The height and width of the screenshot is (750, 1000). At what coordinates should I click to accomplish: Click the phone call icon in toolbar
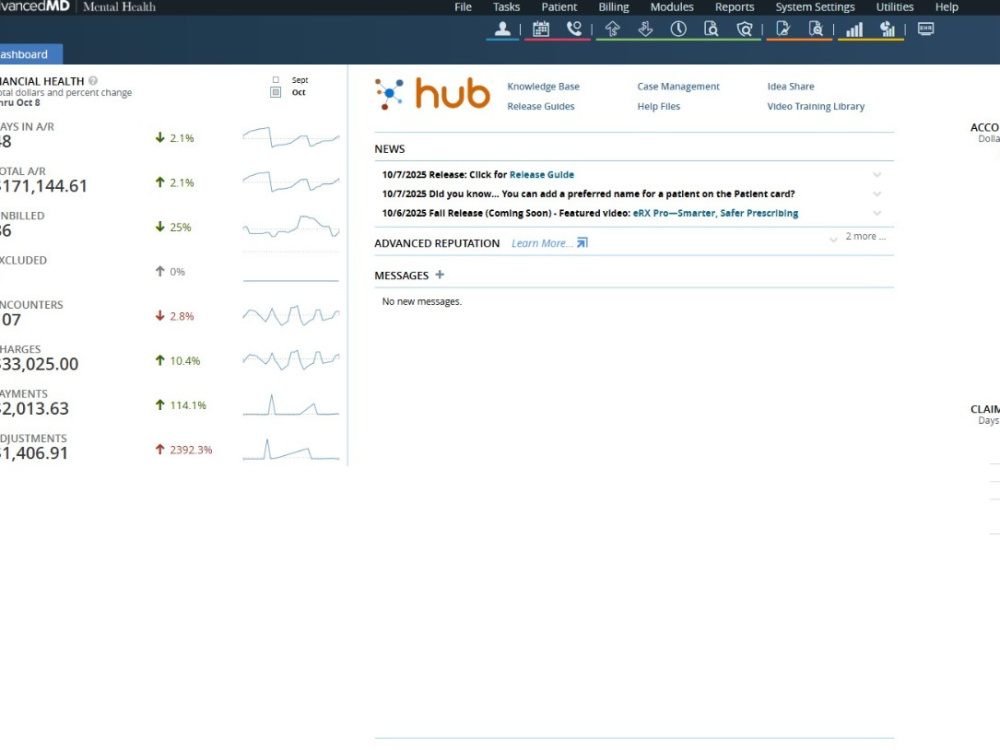click(x=574, y=29)
